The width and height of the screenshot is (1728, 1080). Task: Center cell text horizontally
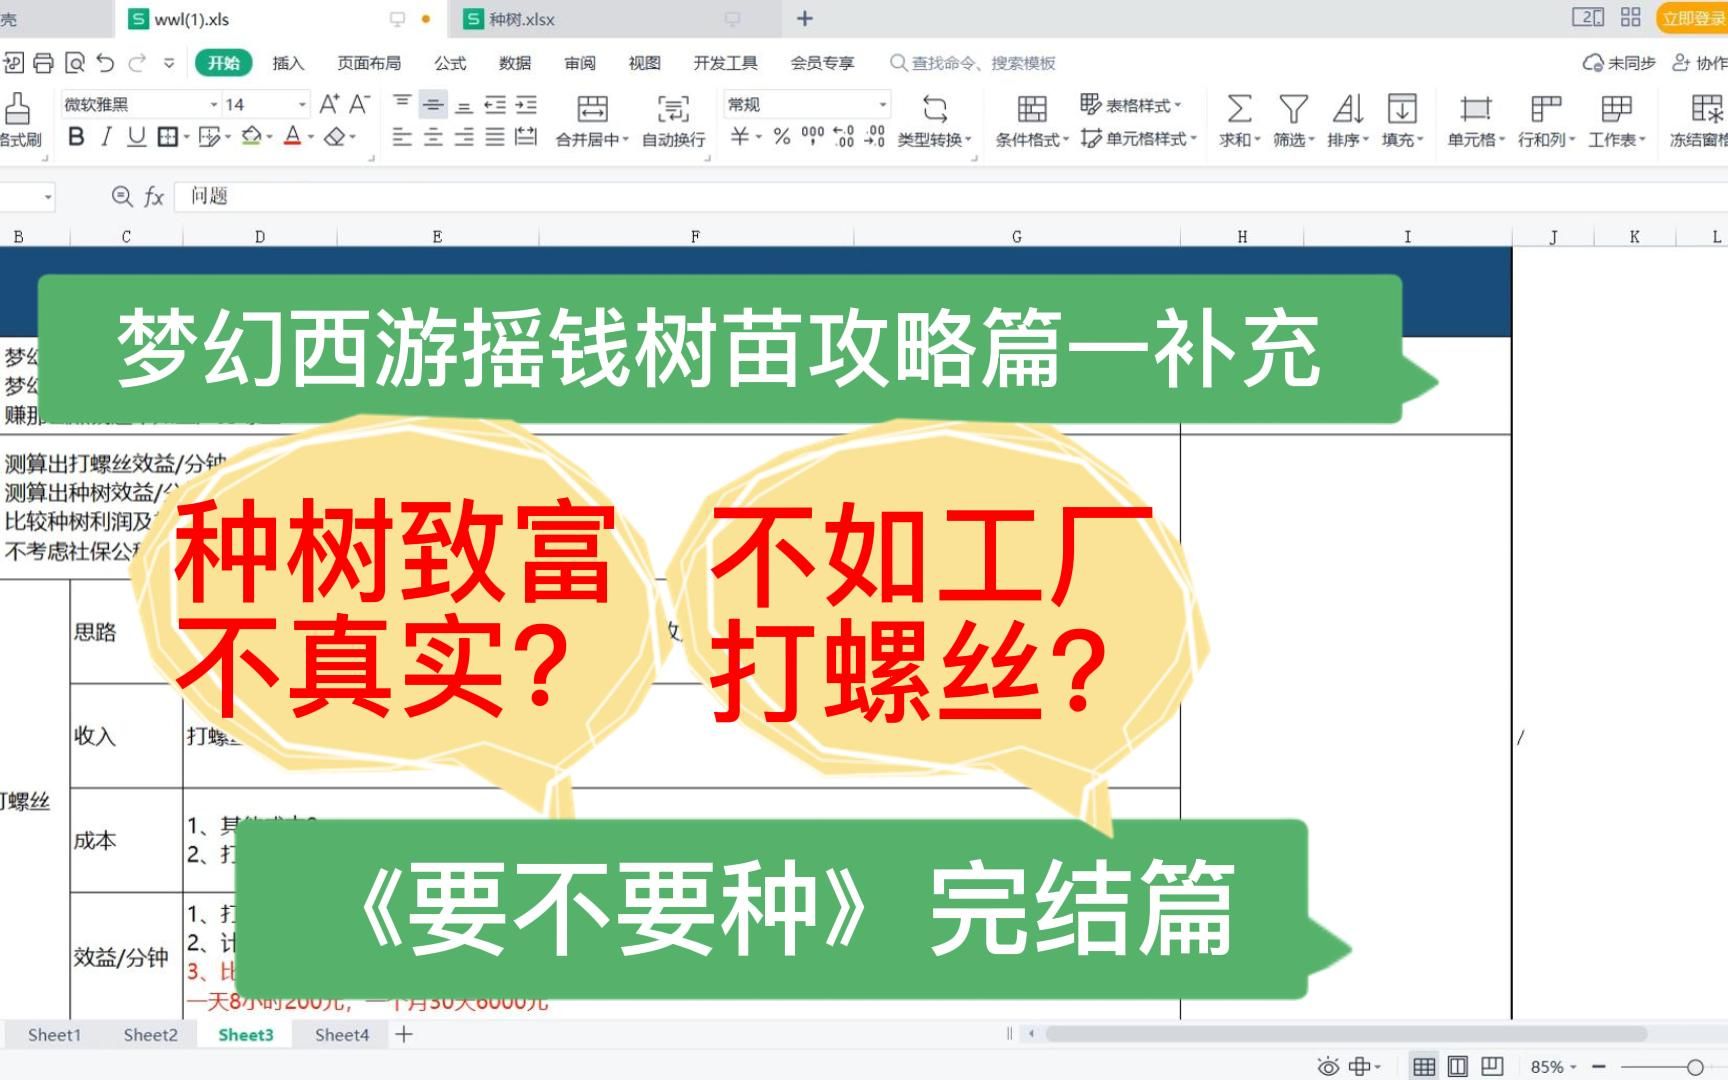tap(433, 137)
